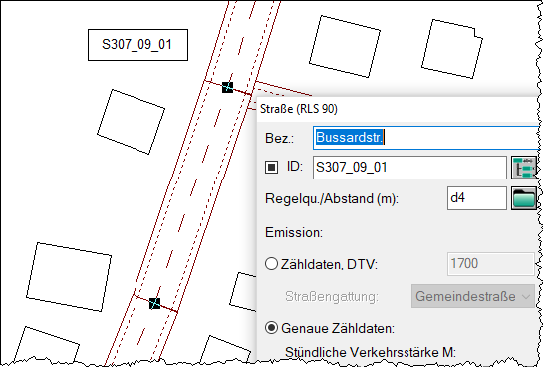Select the building outline right of the road top
Screen dimensions: 543x367
point(345,46)
